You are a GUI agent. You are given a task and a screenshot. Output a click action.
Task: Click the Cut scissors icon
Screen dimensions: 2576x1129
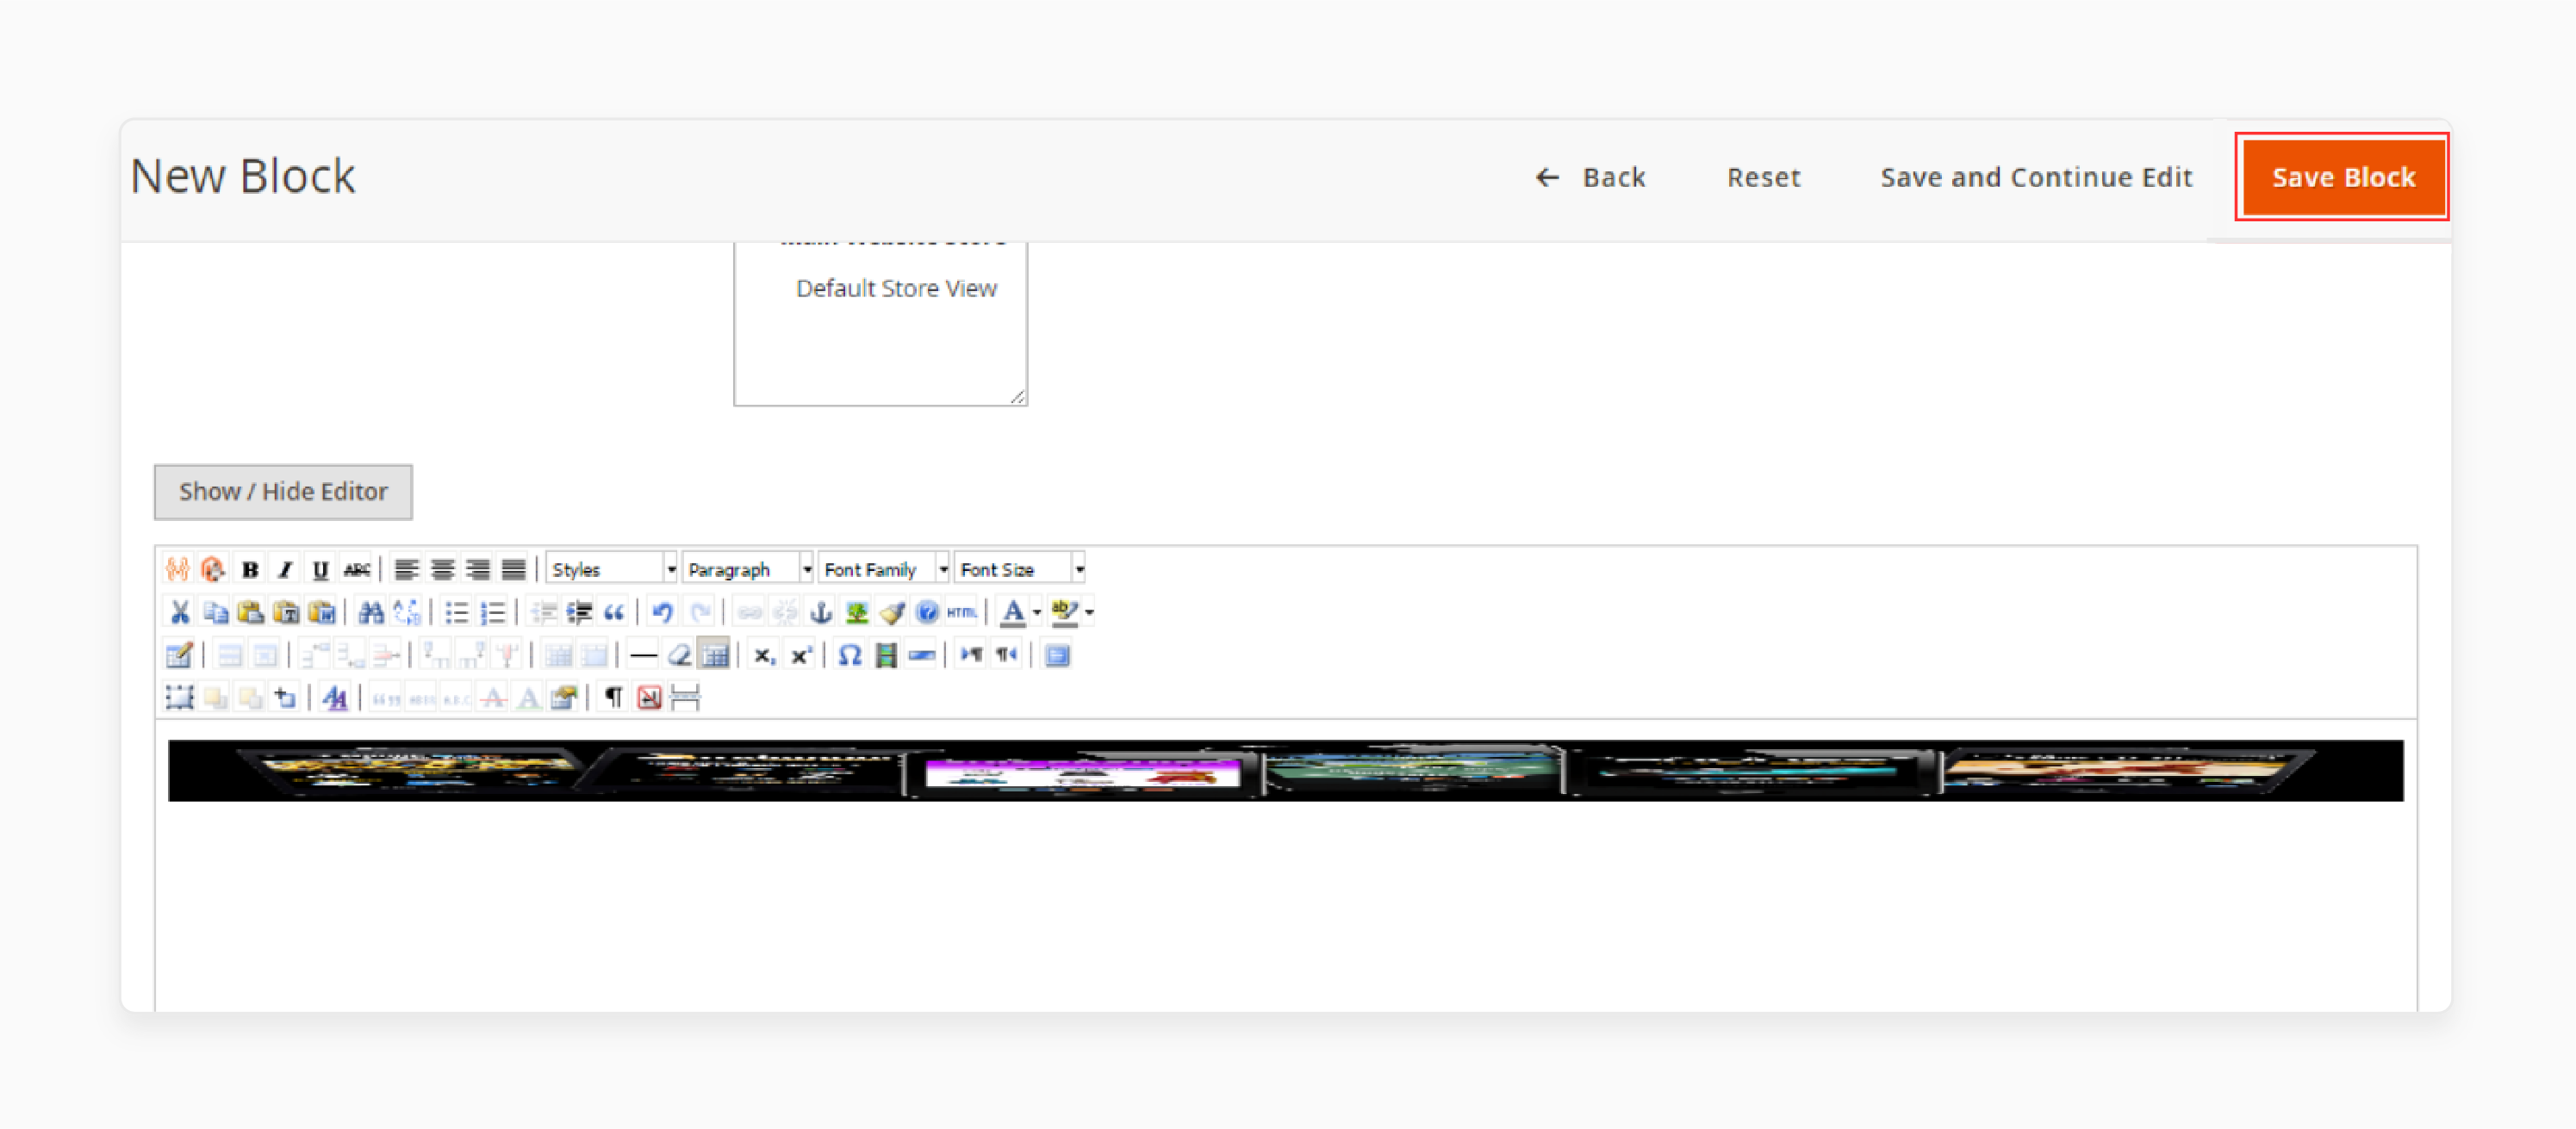click(x=179, y=611)
